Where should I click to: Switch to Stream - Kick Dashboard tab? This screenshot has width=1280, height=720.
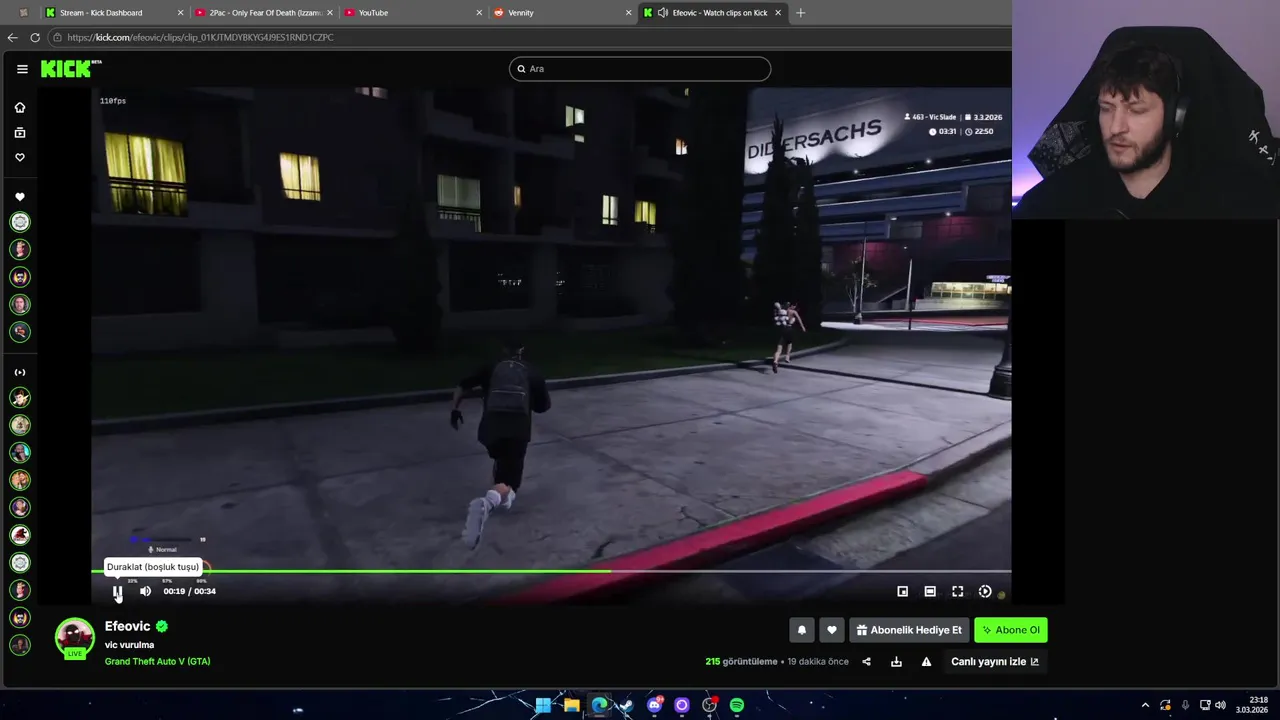114,13
